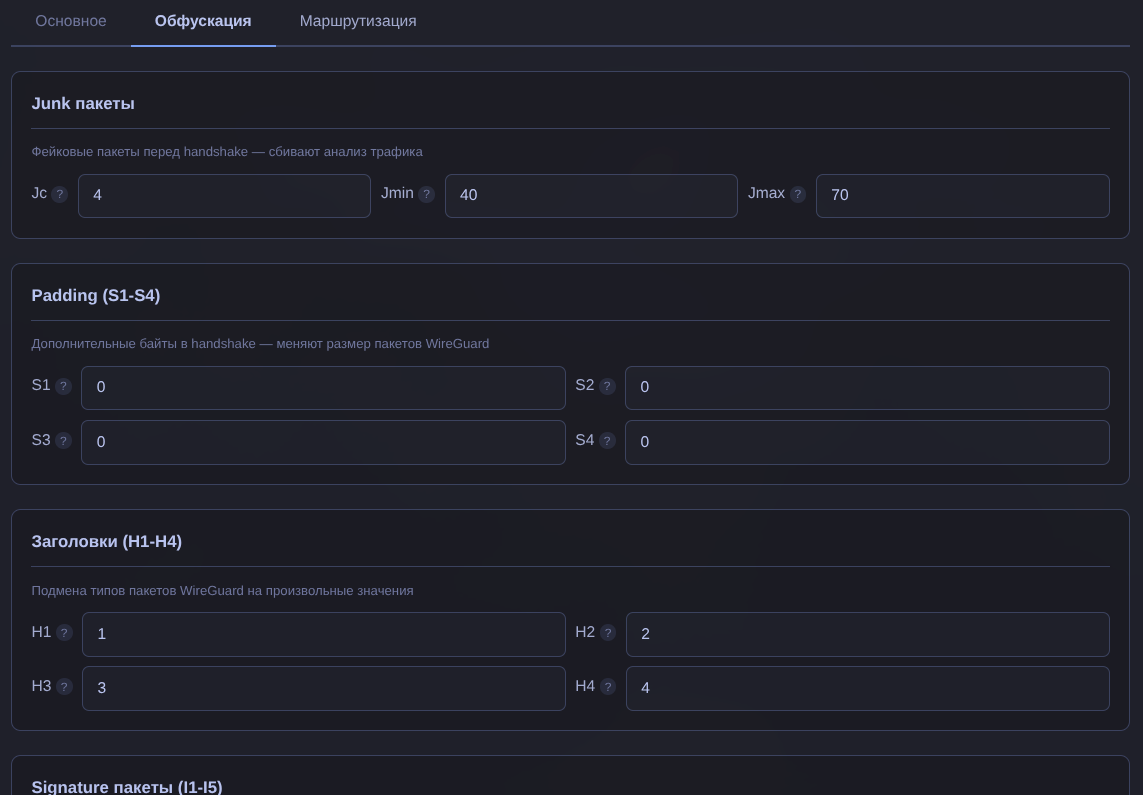Switch to the Основное tab
Image resolution: width=1143 pixels, height=795 pixels.
click(71, 21)
